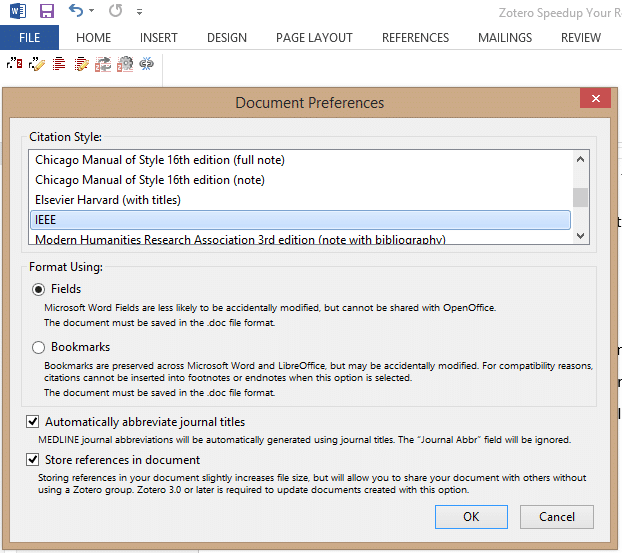Toggle Store references in document checkbox
This screenshot has height=553, width=622.
(33, 460)
